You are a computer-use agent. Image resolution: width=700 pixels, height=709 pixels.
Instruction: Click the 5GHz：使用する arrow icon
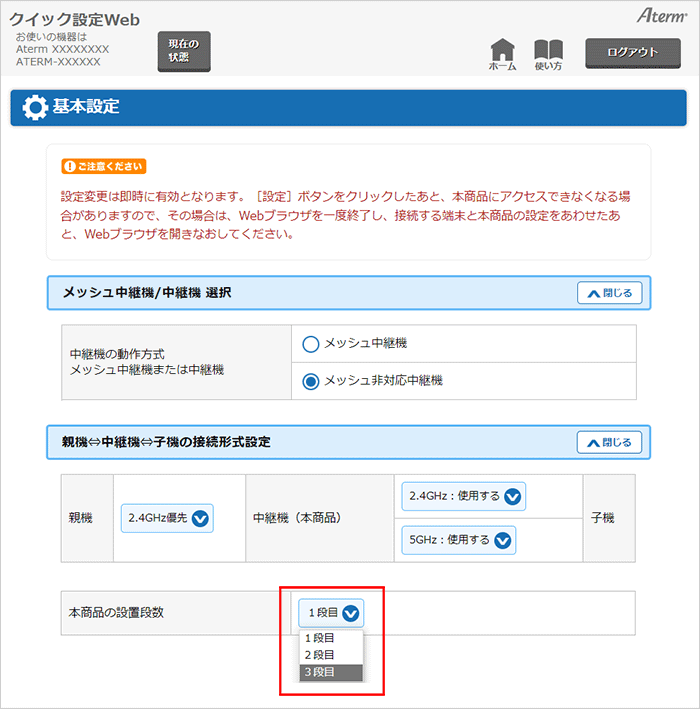coord(503,540)
